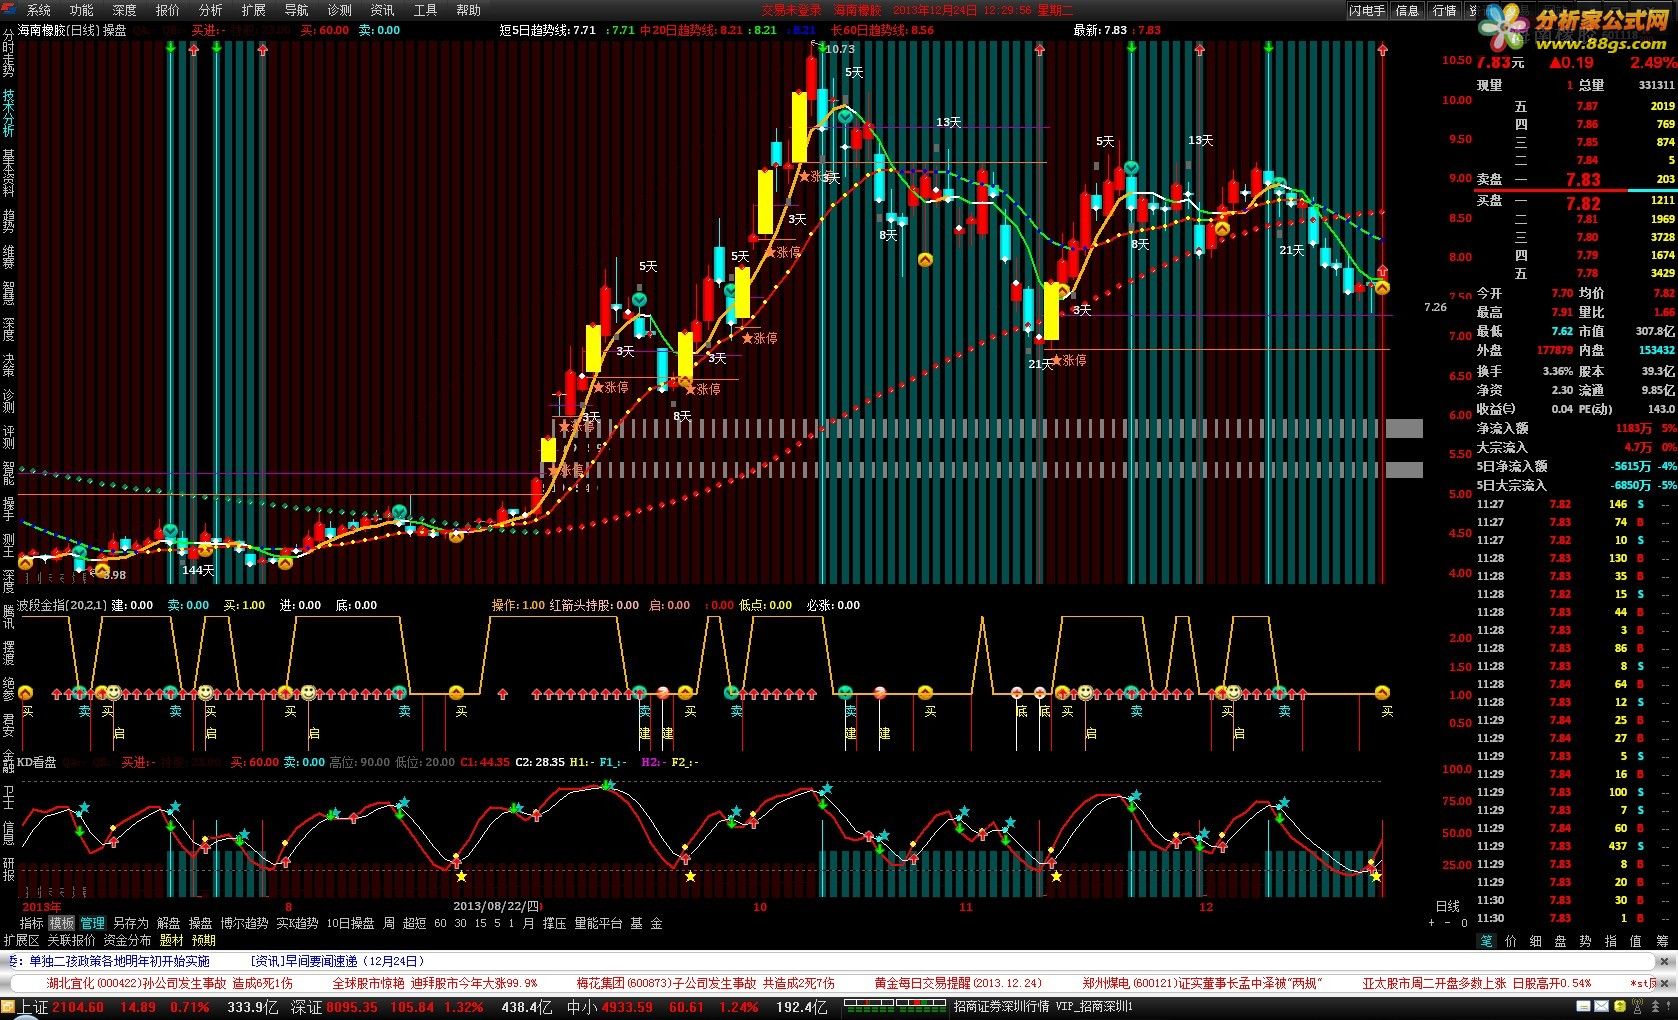The image size is (1678, 1020).
Task: Switch to the 60 minute period
Action: (440, 923)
